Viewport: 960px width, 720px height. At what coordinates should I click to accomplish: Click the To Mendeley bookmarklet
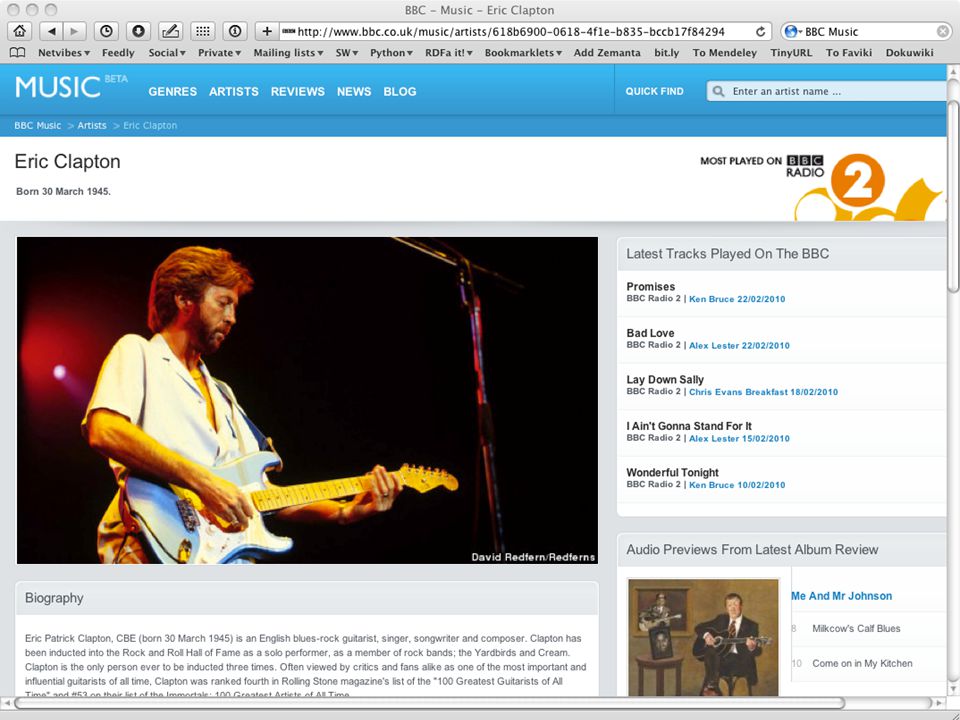click(725, 53)
